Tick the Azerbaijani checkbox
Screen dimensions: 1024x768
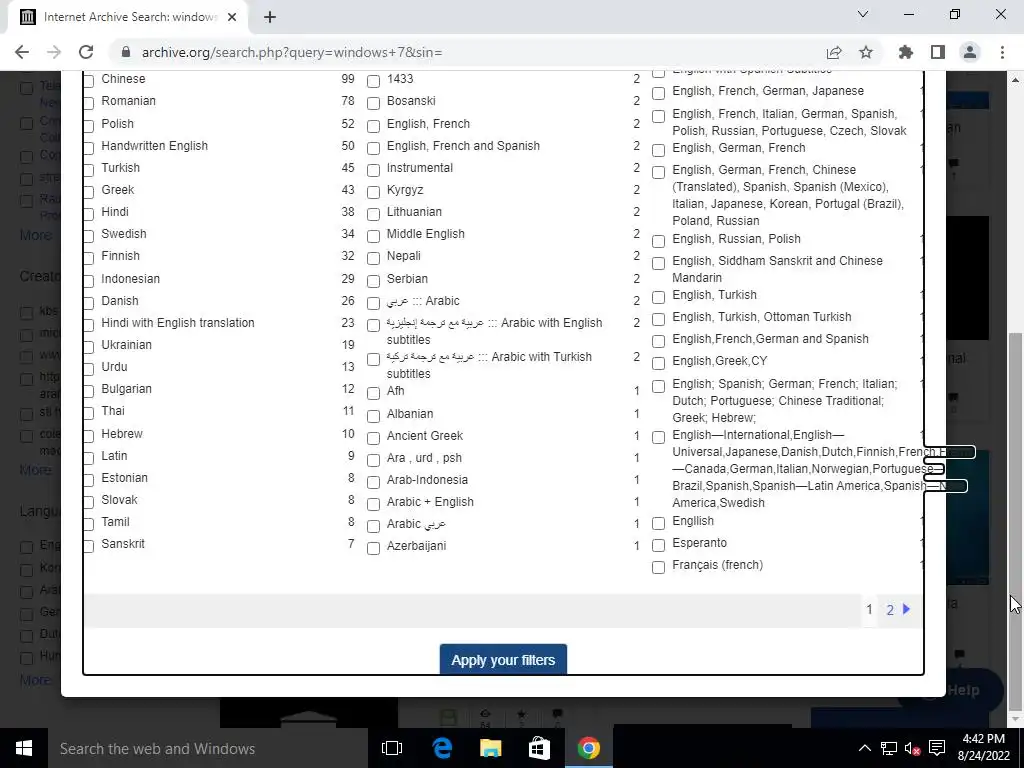pos(374,548)
